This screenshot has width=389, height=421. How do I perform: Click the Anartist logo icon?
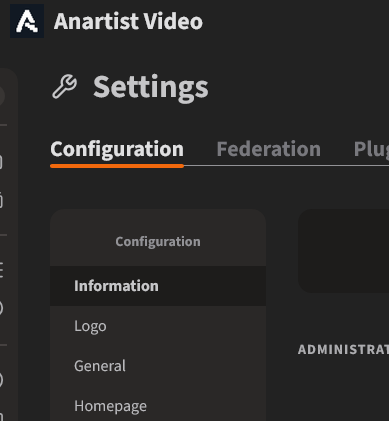(x=27, y=21)
